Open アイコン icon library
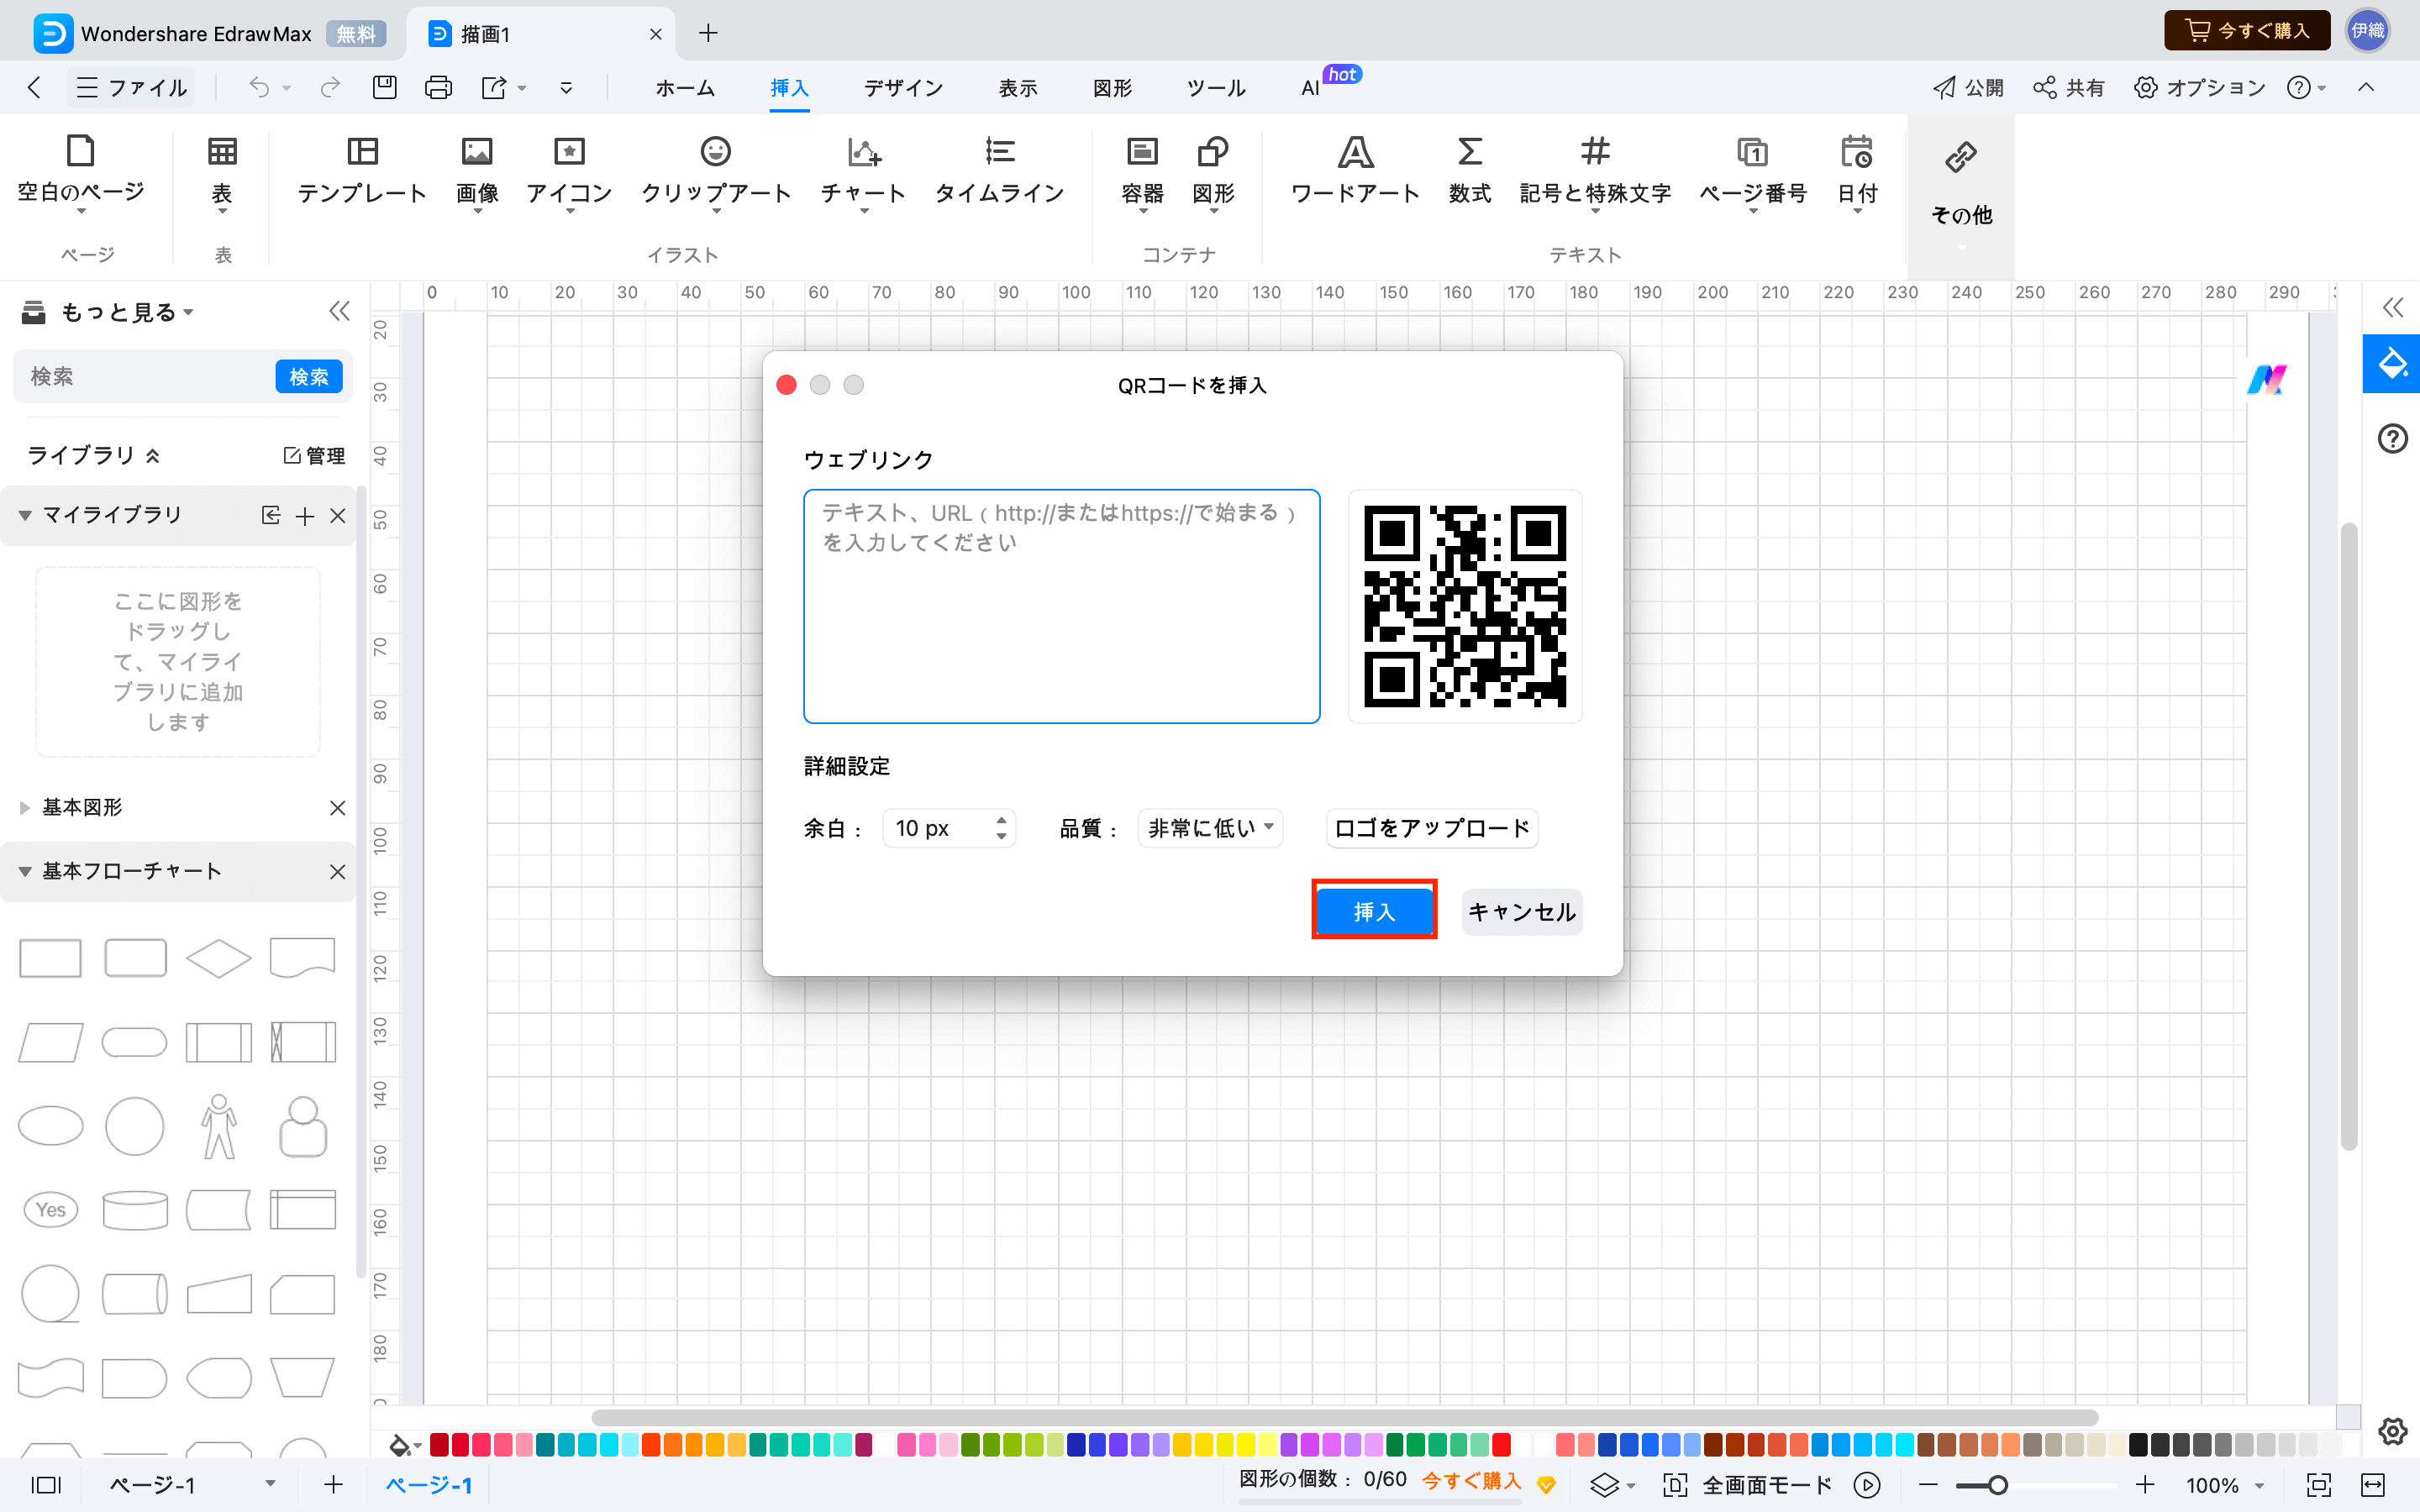The width and height of the screenshot is (2420, 1512). click(x=569, y=172)
